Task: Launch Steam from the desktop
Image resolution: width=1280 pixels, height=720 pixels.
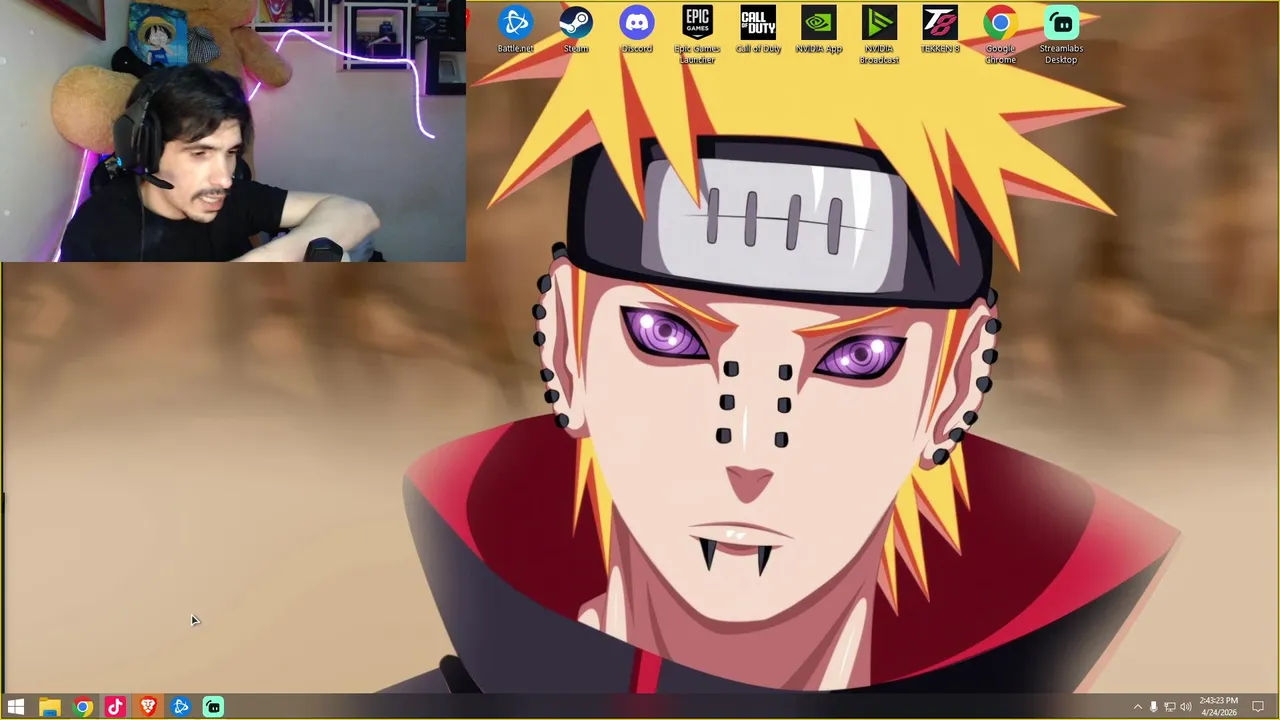Action: (576, 30)
